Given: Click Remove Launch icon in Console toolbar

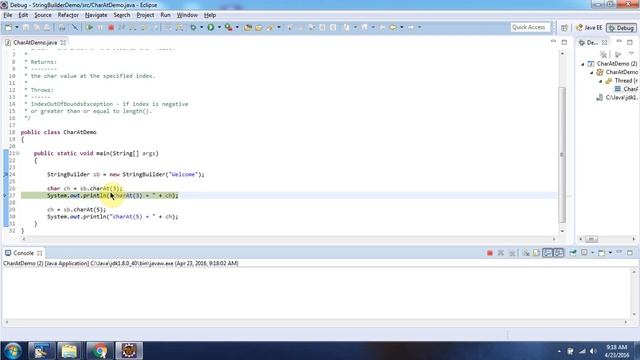Looking at the screenshot, I should tap(501, 253).
